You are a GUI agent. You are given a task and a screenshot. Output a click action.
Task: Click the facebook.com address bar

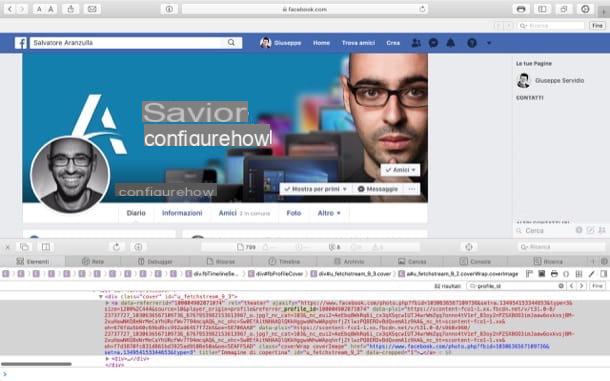coord(305,9)
